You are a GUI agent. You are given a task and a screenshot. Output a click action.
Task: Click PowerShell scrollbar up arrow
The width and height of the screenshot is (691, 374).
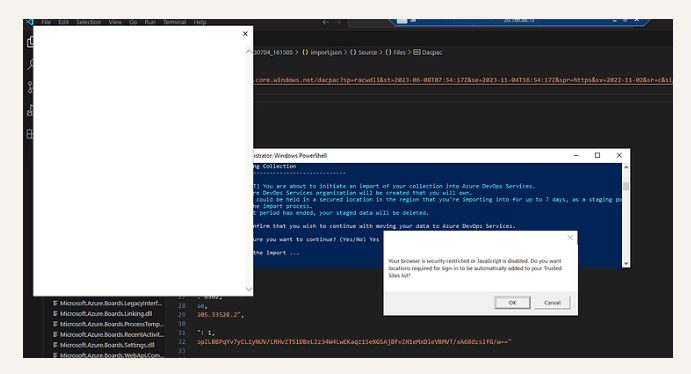click(626, 167)
